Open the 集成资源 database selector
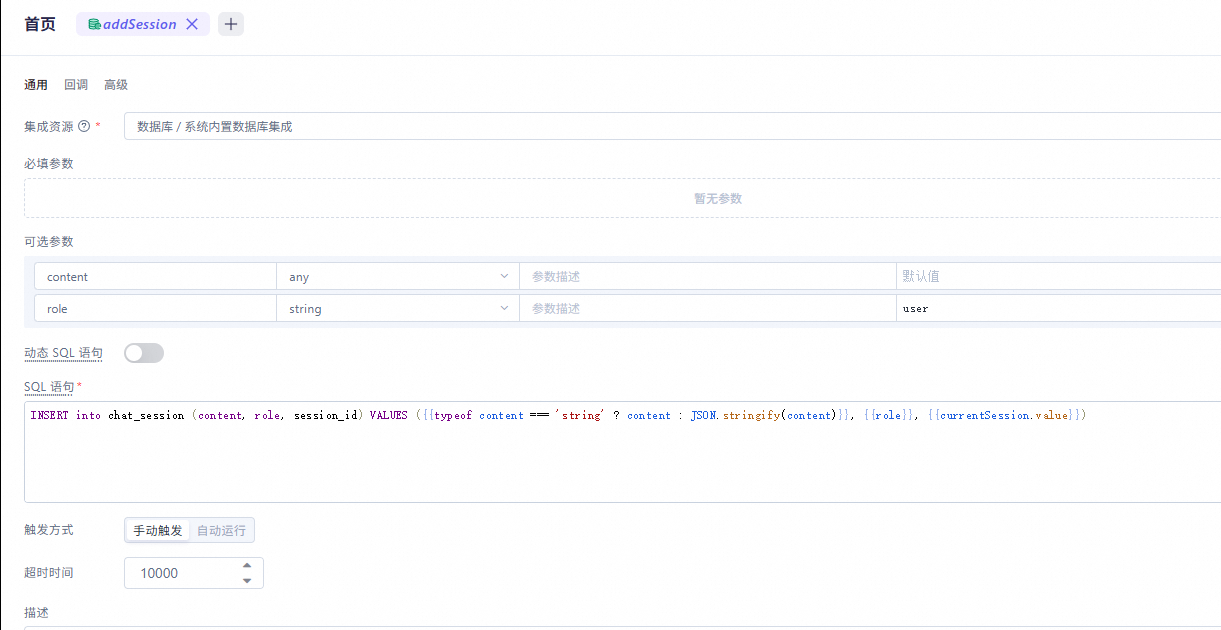 (672, 127)
